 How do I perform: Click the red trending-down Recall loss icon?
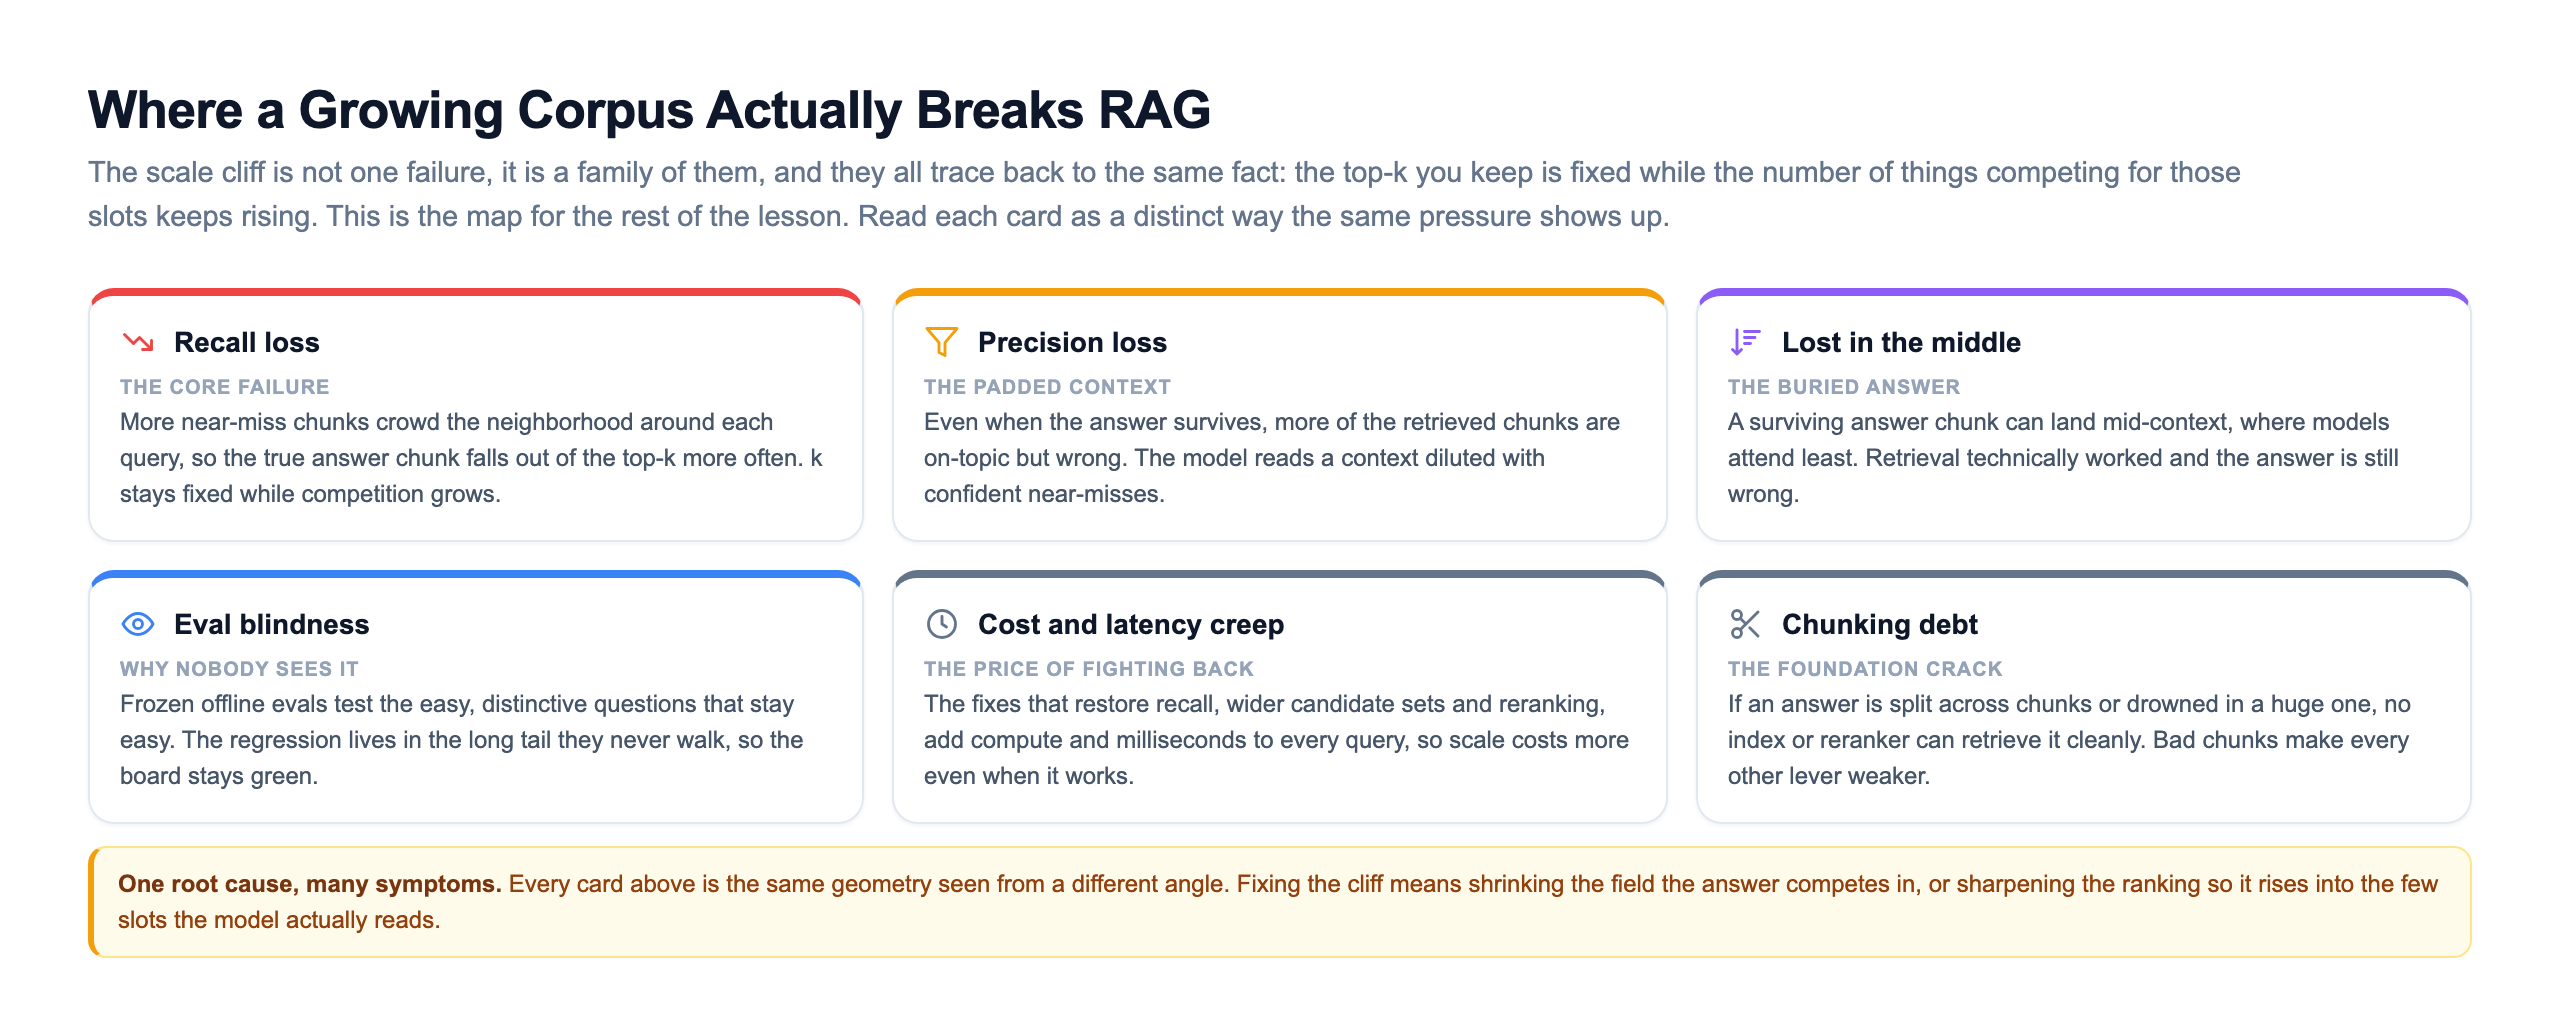pos(138,342)
